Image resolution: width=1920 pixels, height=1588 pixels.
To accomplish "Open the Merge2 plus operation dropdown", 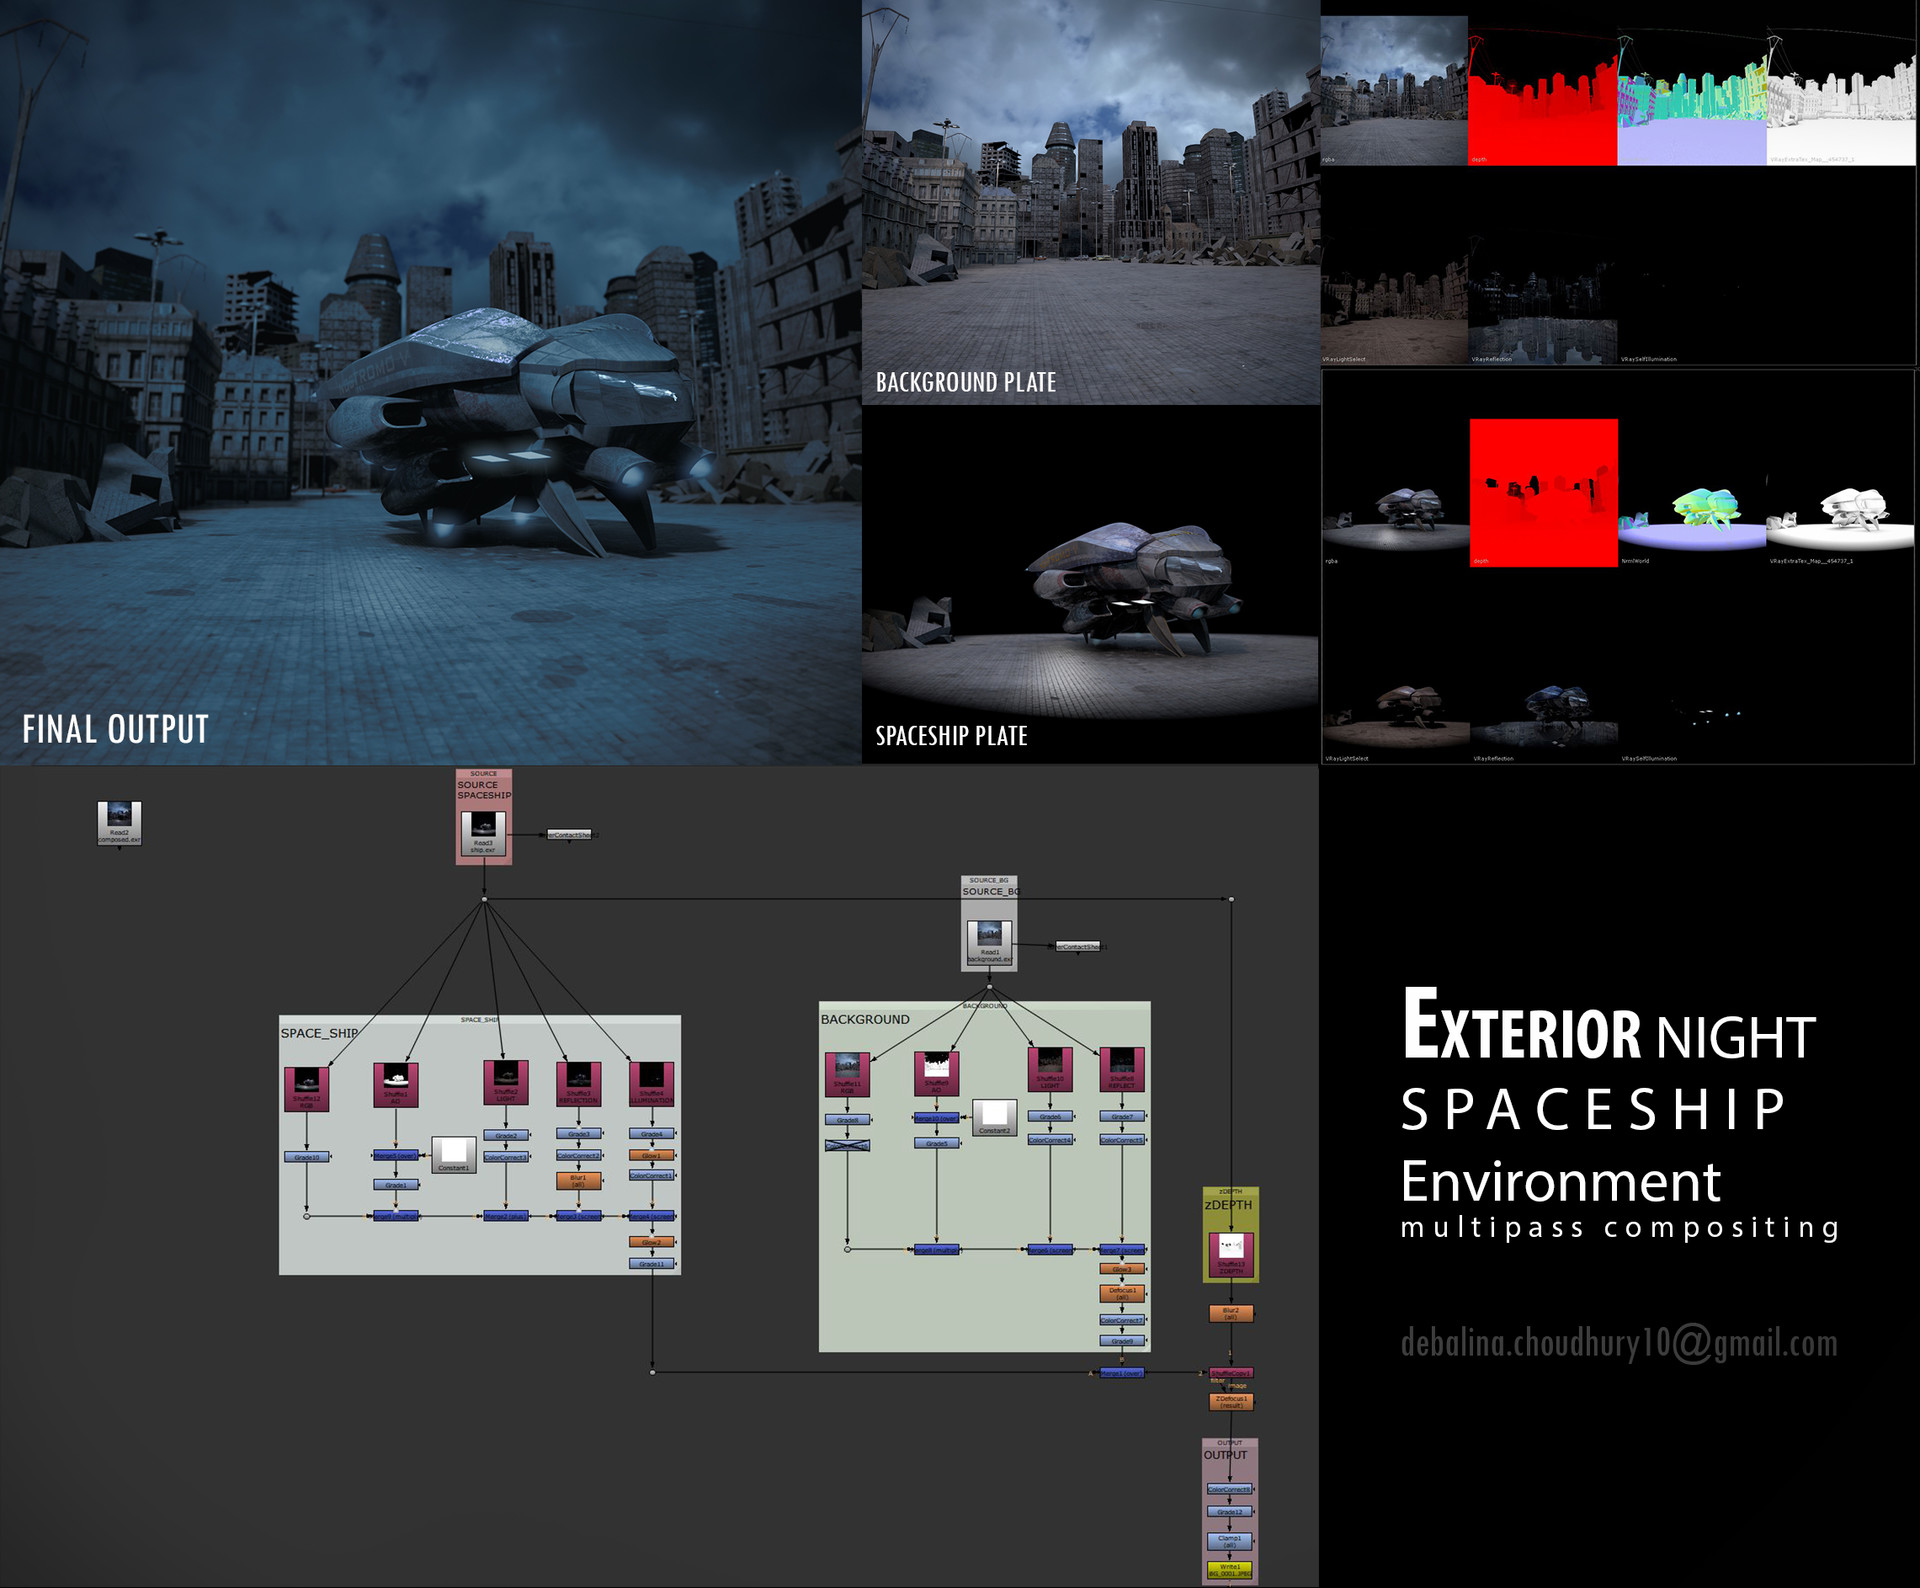I will (x=505, y=1217).
